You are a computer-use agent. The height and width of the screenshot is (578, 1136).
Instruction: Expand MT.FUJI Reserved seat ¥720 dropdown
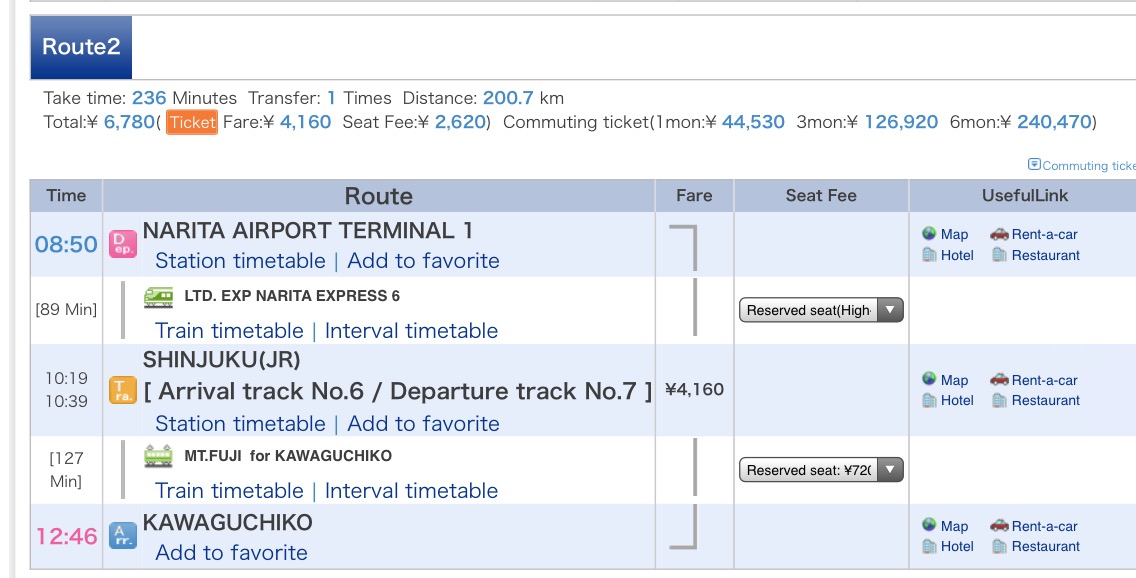point(821,470)
